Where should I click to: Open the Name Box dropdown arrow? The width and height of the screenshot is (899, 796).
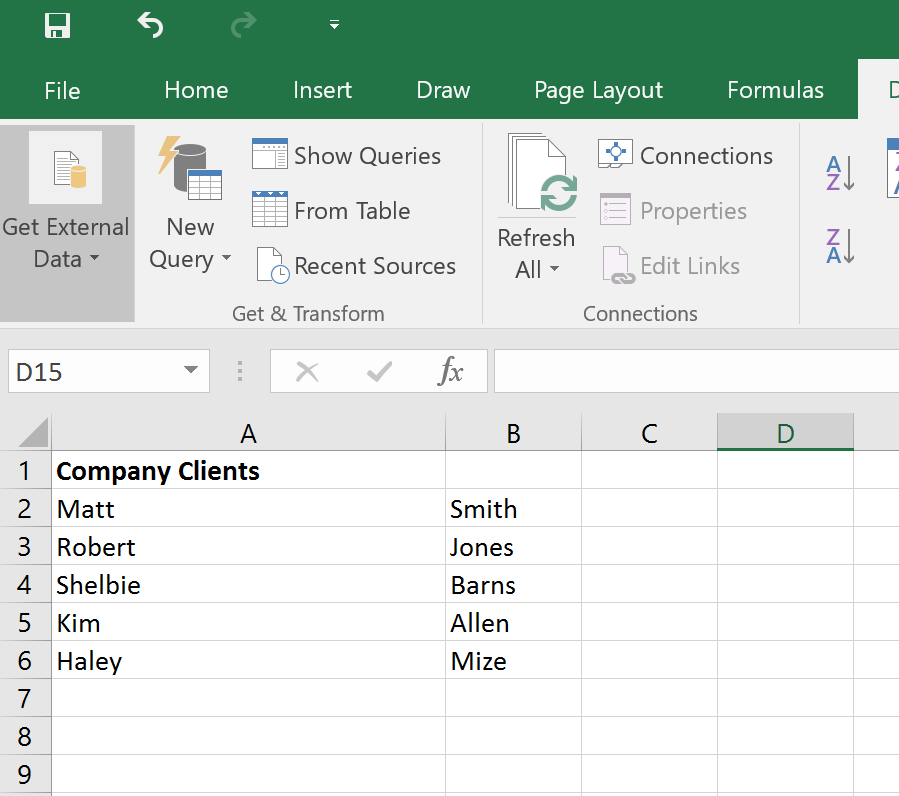click(x=190, y=371)
